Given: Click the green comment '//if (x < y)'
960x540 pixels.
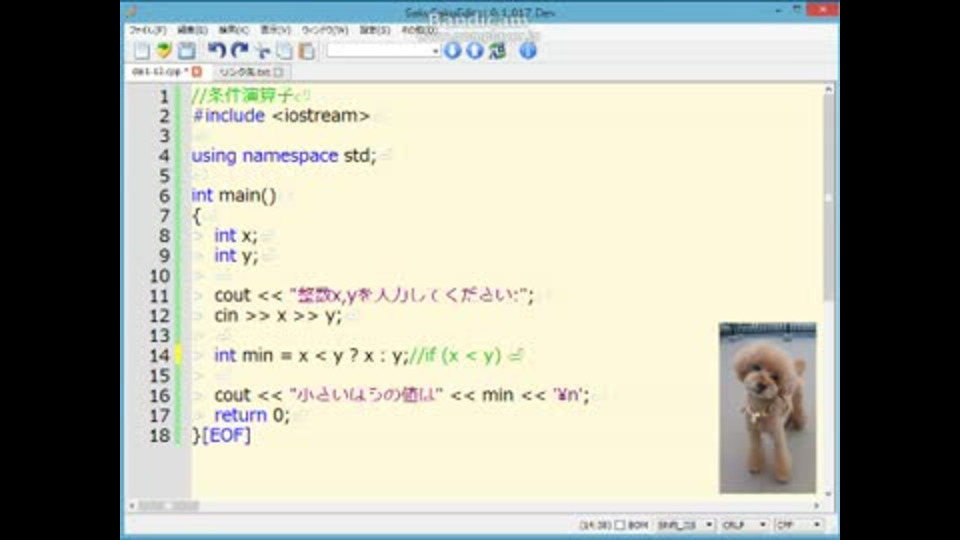Looking at the screenshot, I should pos(455,355).
